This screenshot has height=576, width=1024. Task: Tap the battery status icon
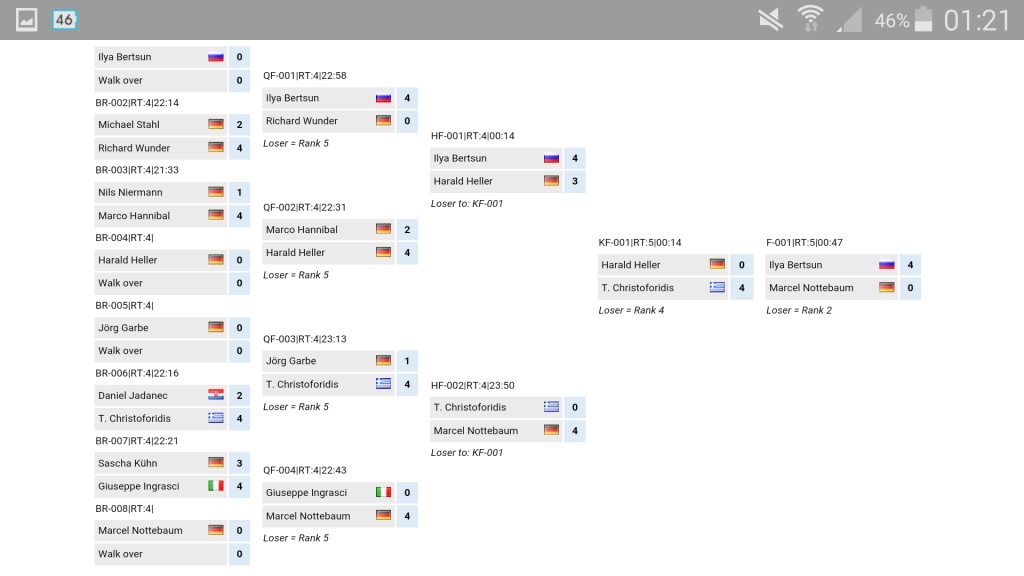tap(923, 19)
